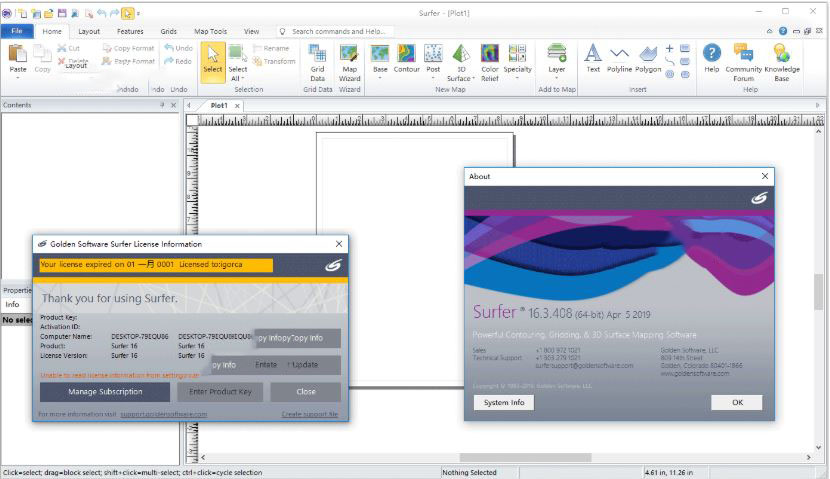Click the Manage Subscription button

click(105, 391)
